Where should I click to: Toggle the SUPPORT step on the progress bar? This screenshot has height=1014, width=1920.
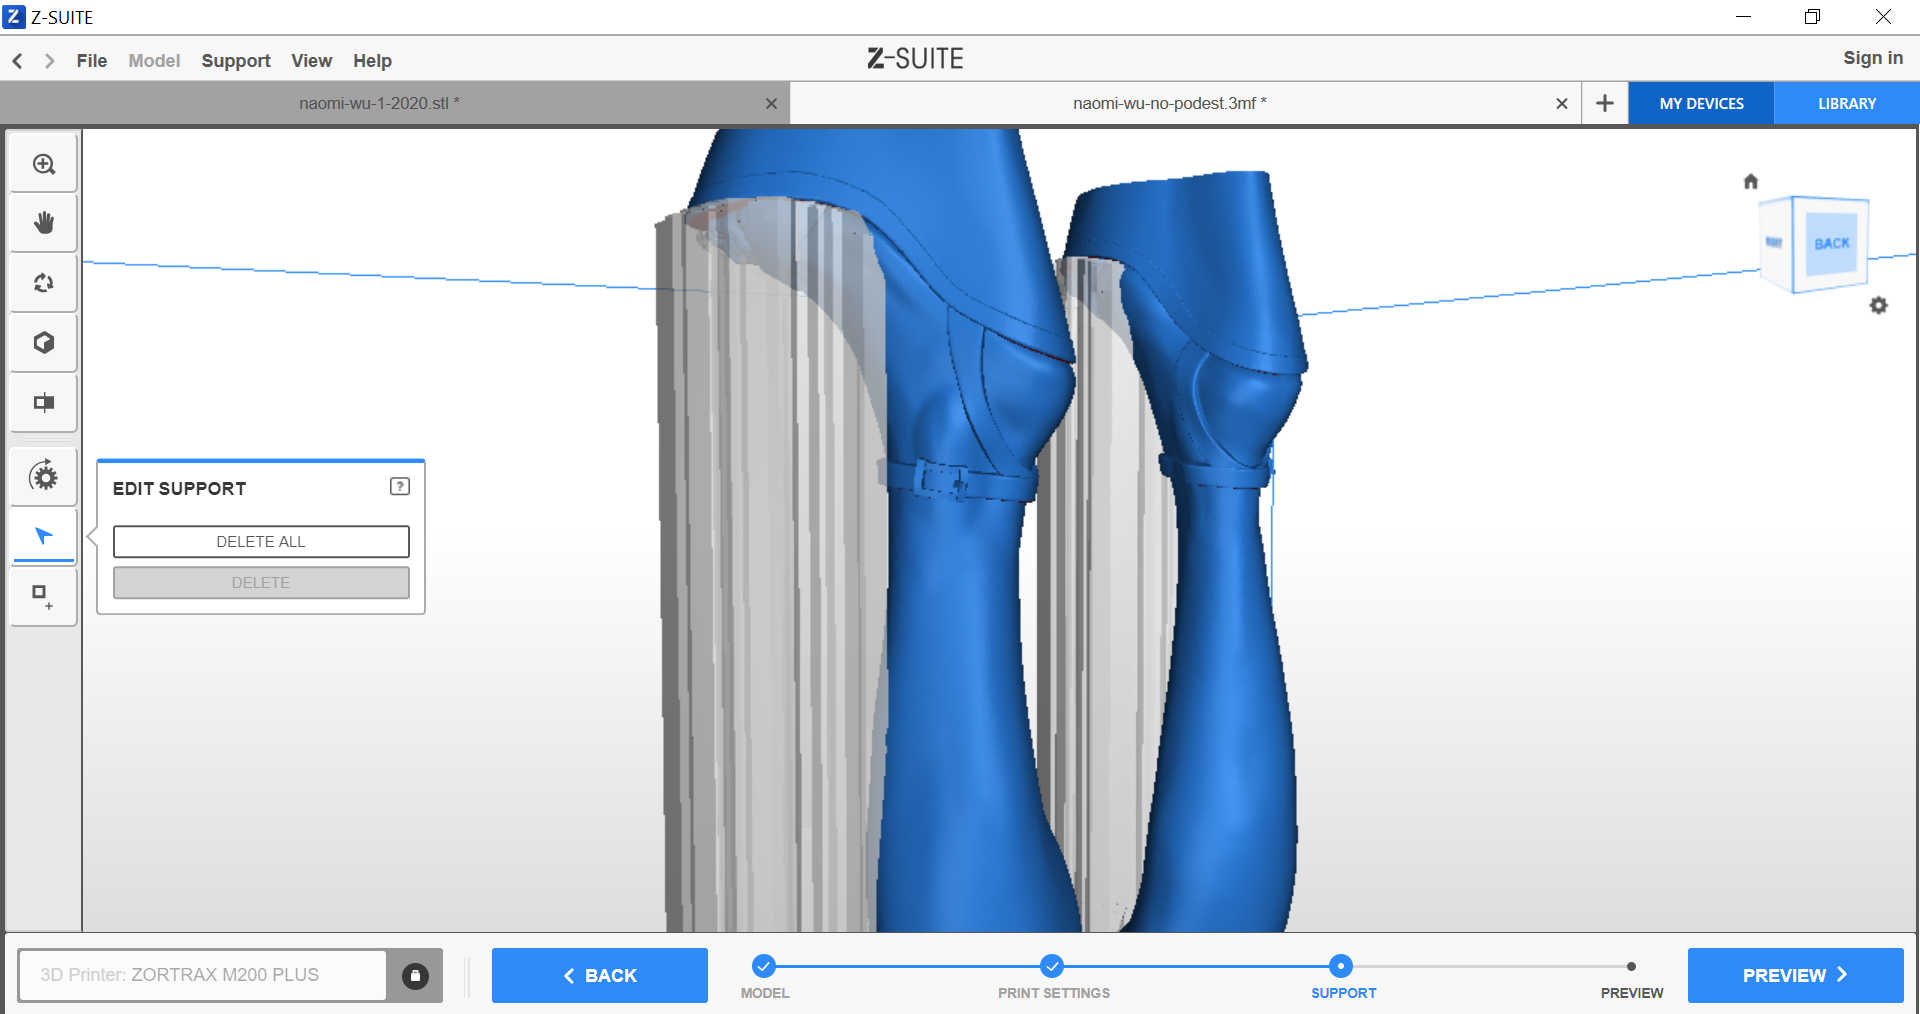(1342, 967)
